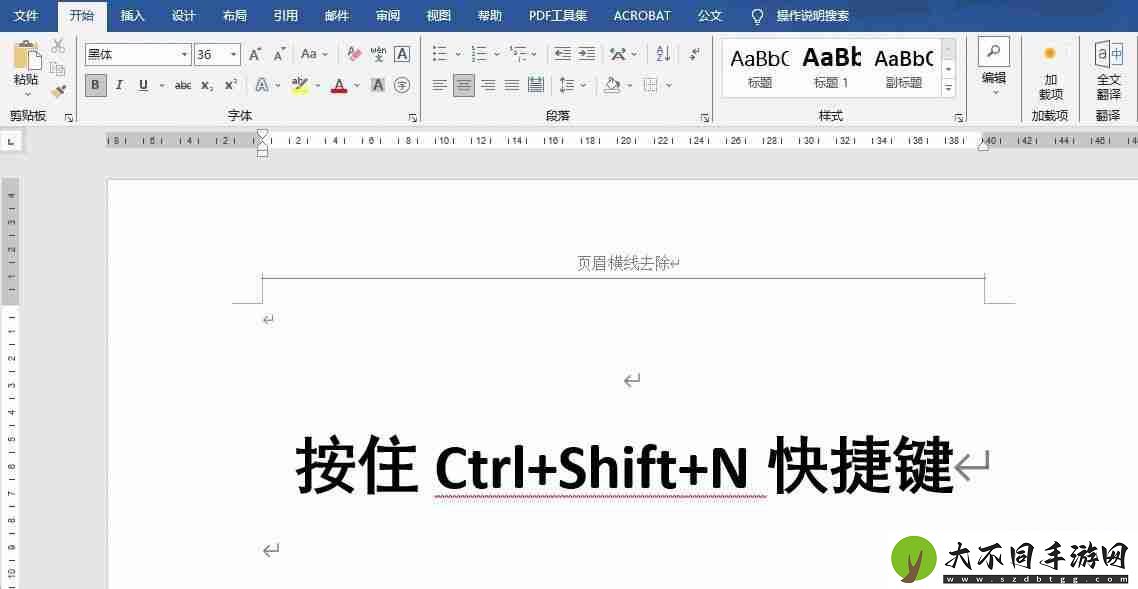Apply superscript formatting x²
The image size is (1138, 589).
231,86
